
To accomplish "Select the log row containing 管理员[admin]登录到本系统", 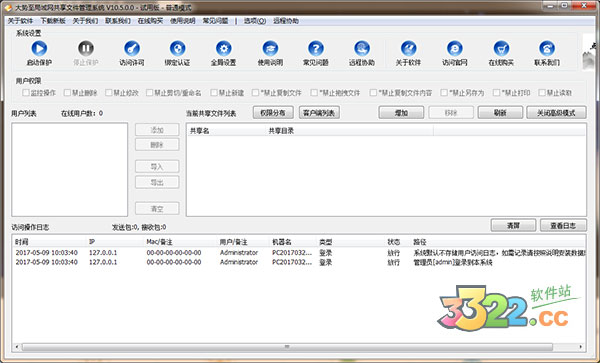I will (x=299, y=262).
